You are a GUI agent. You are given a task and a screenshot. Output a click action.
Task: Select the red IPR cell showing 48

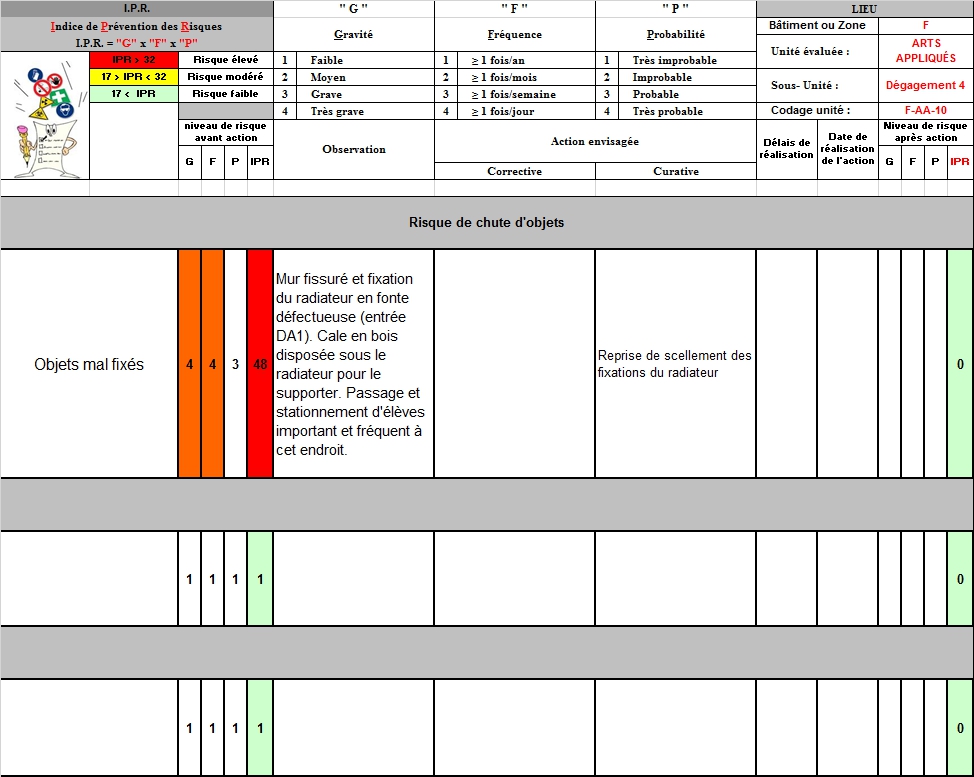260,364
